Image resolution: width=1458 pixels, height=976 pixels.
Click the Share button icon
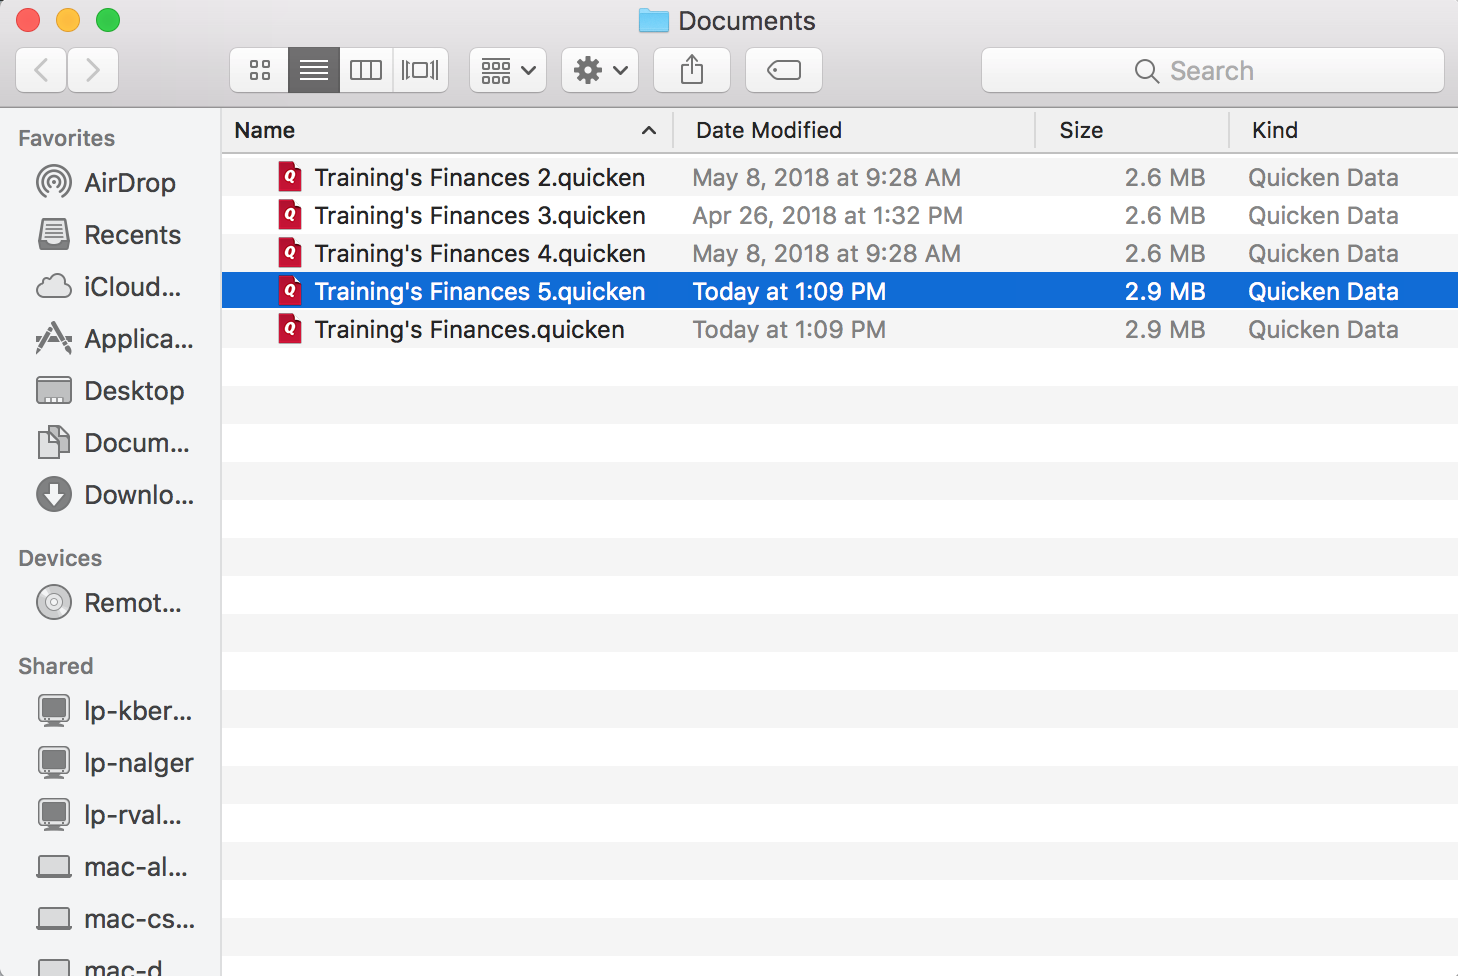(x=692, y=70)
